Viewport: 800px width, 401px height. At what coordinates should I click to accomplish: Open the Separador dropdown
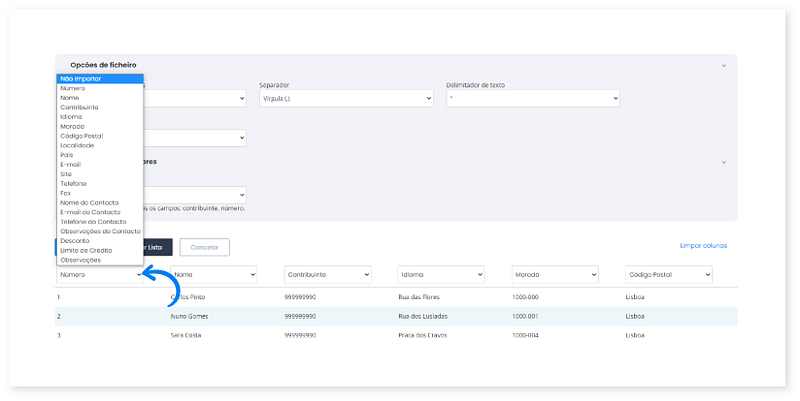(x=345, y=98)
